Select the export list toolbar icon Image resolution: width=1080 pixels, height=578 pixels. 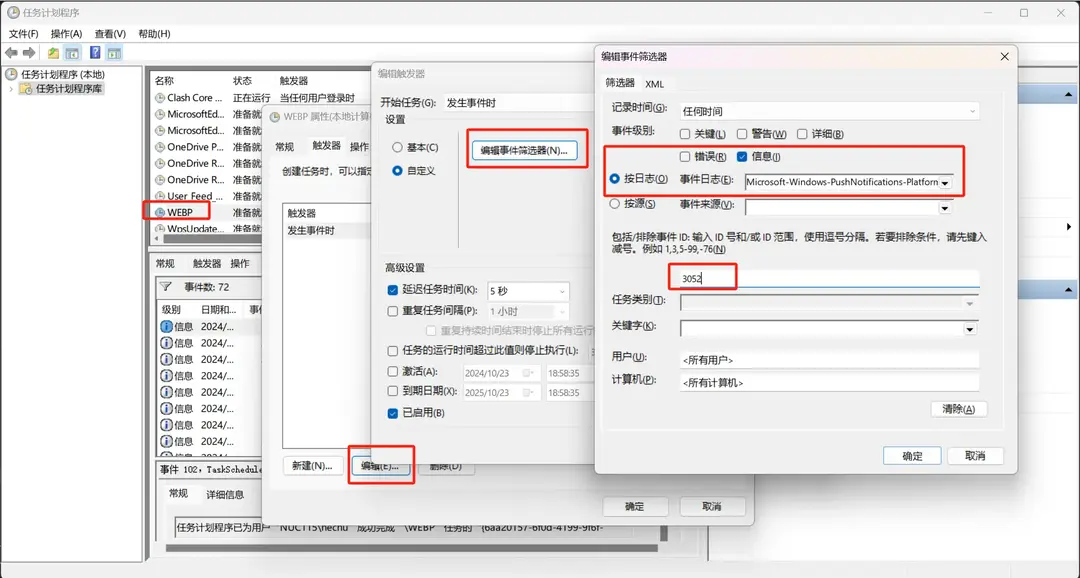click(55, 52)
